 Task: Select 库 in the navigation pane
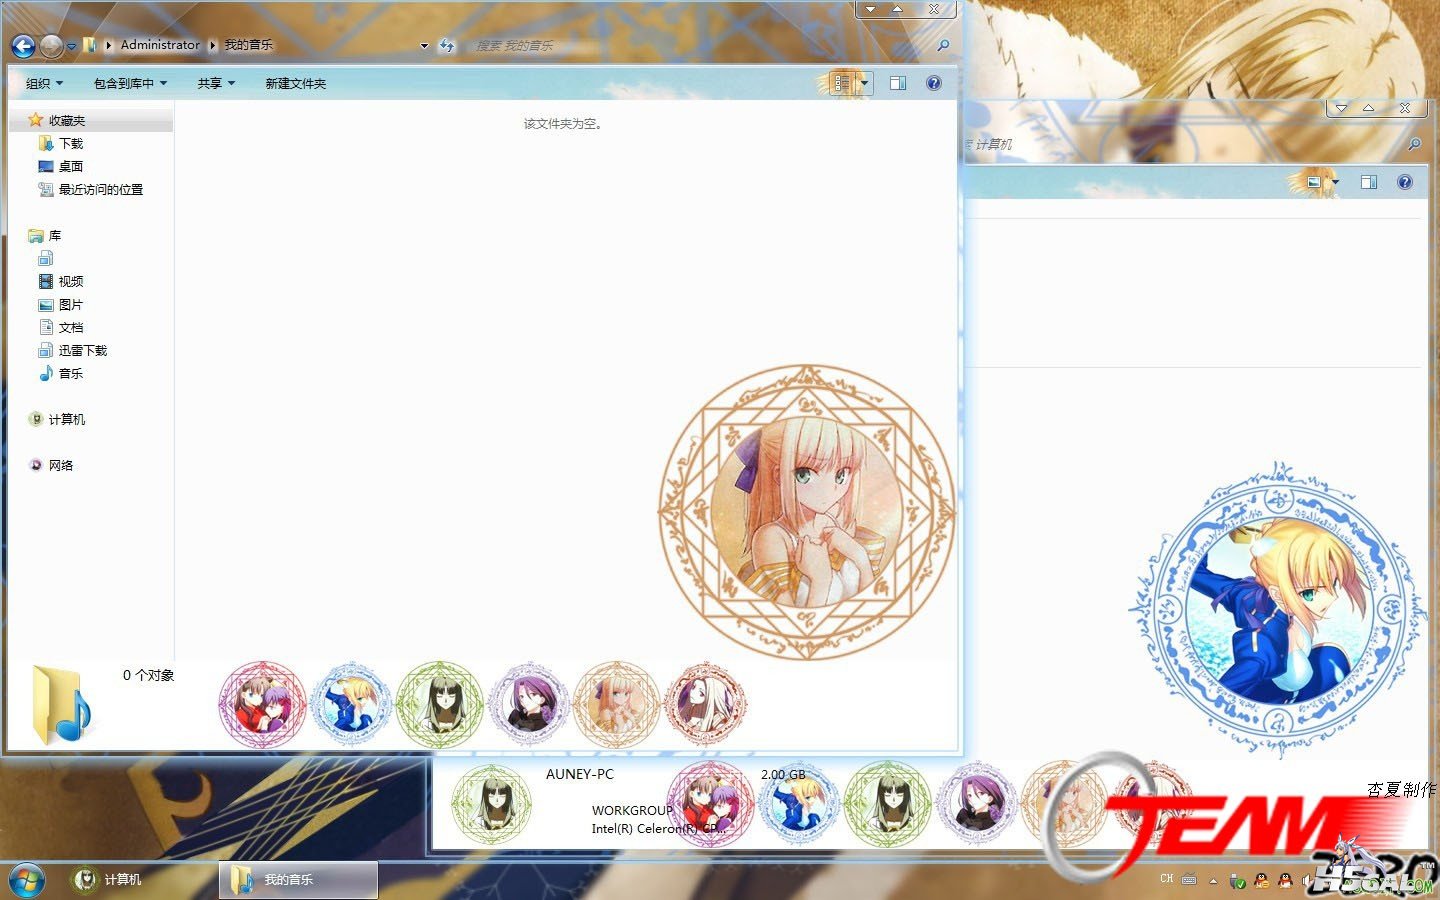[55, 235]
